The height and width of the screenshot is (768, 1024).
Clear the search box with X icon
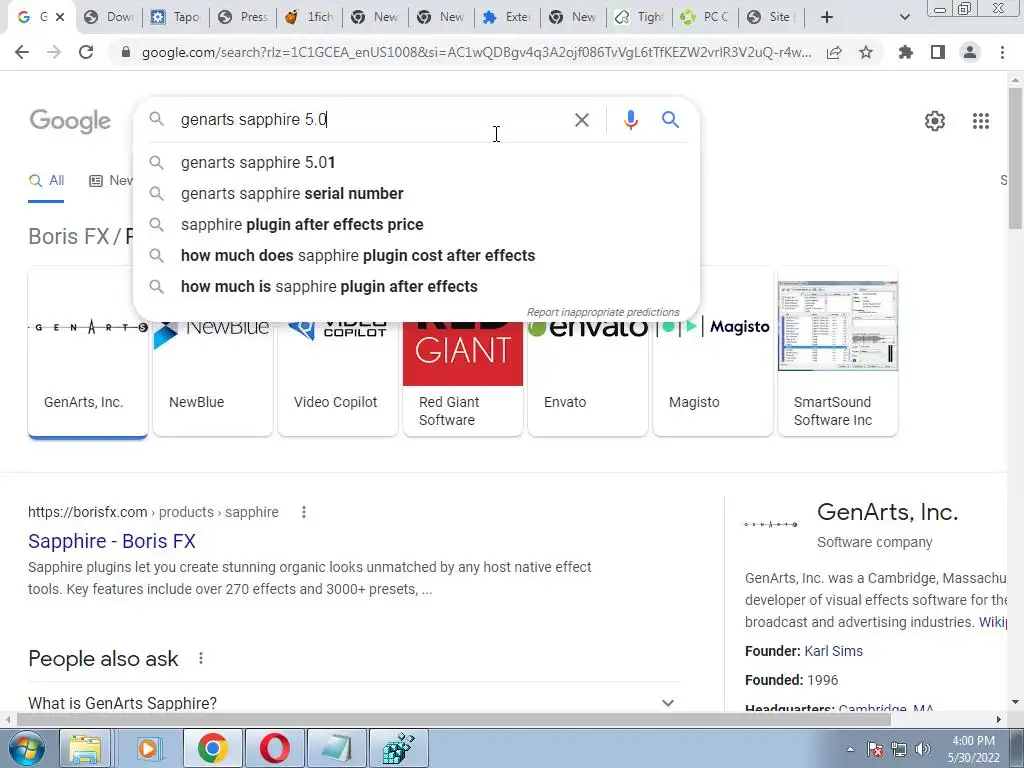(x=582, y=120)
